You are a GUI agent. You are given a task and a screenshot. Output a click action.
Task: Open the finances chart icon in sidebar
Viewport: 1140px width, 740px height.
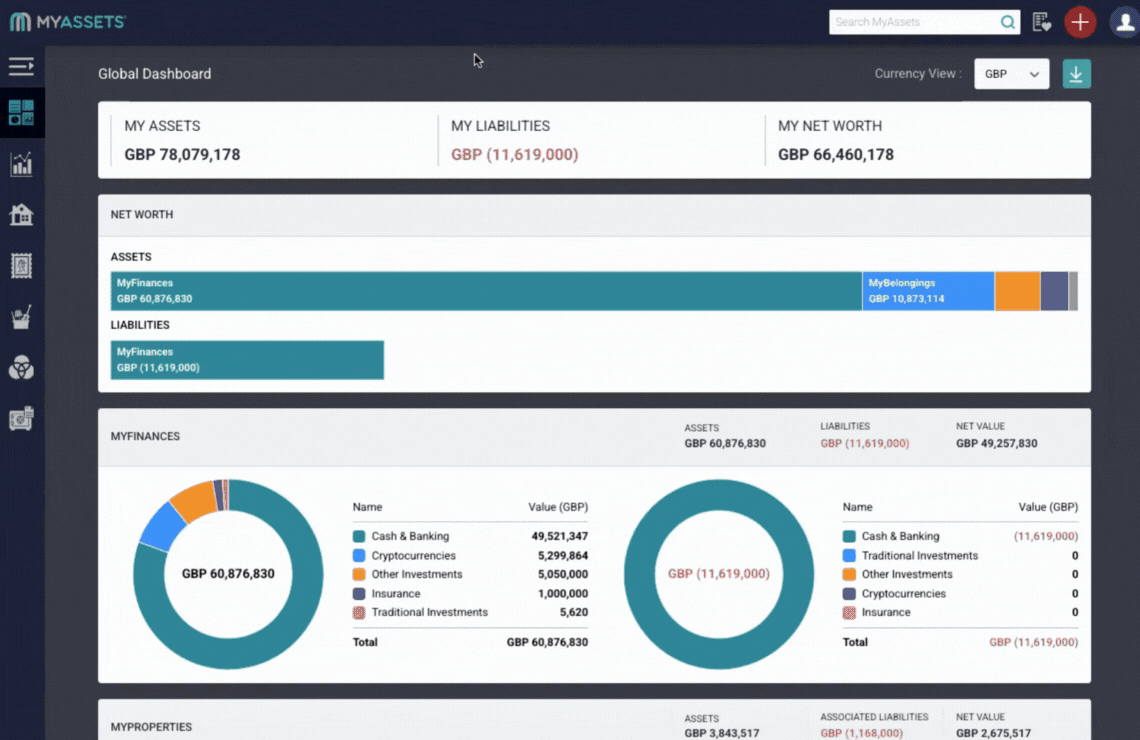click(x=21, y=164)
